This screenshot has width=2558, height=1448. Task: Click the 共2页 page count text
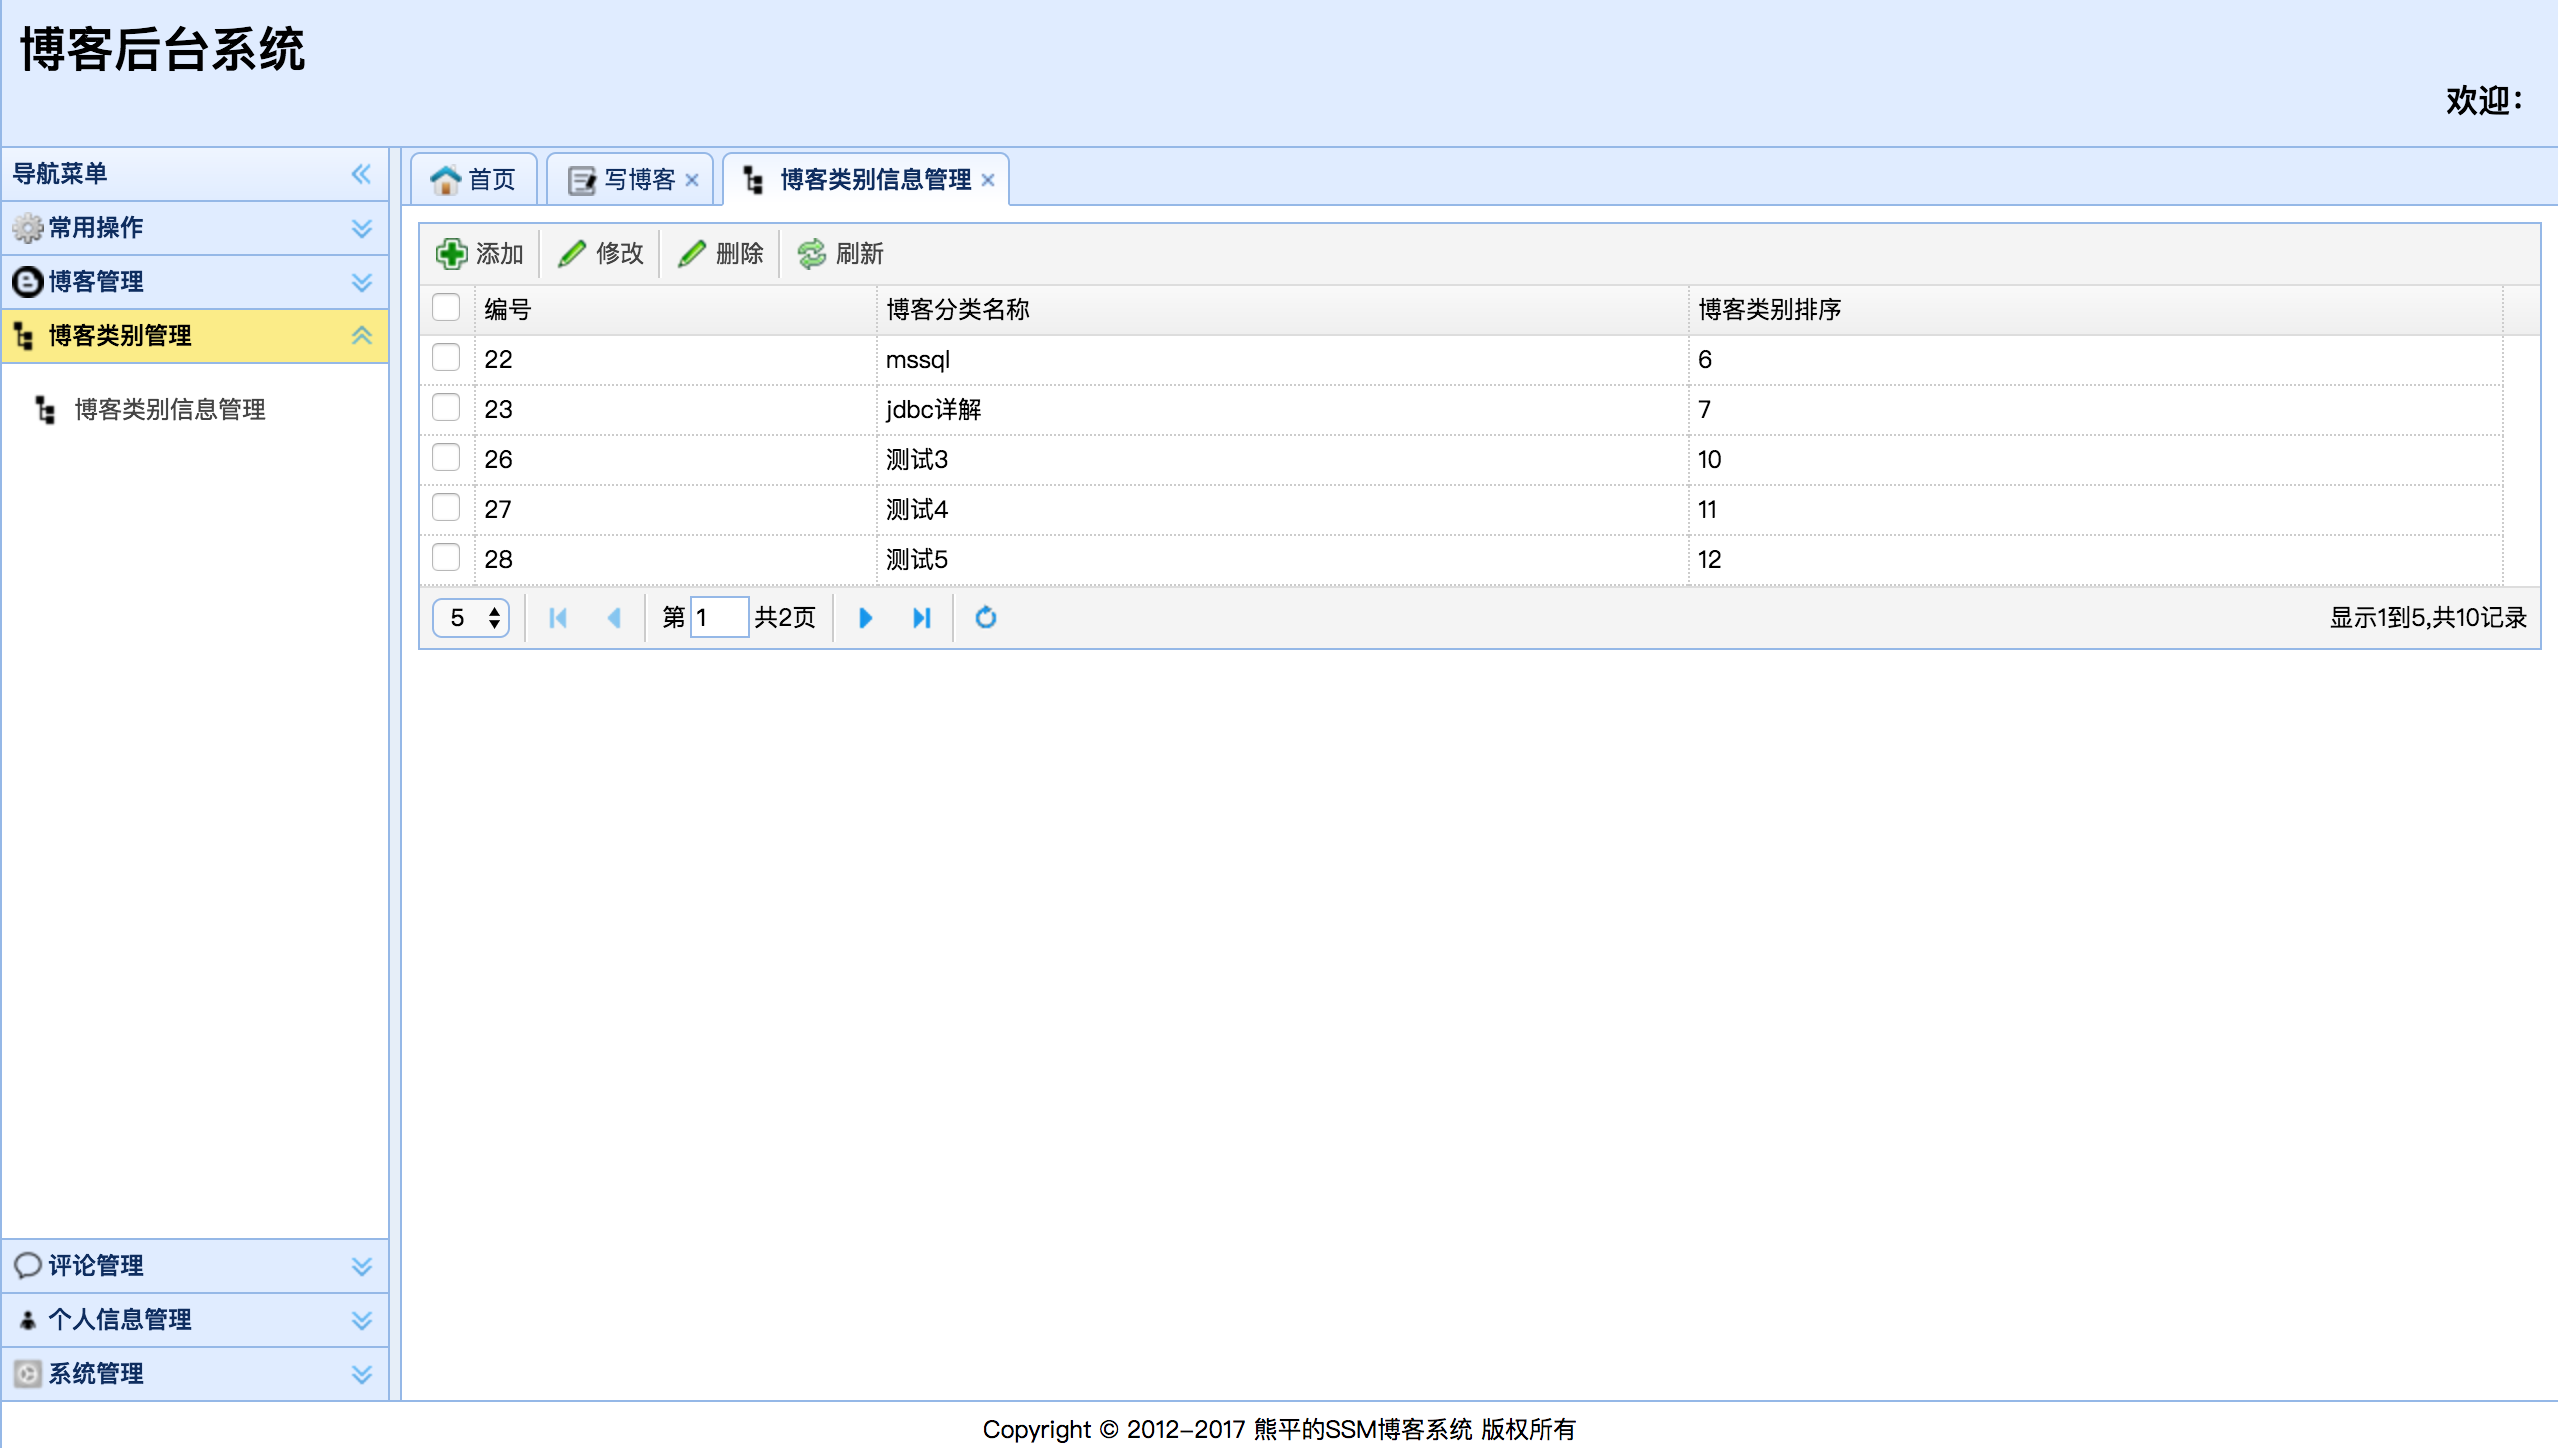(x=785, y=618)
